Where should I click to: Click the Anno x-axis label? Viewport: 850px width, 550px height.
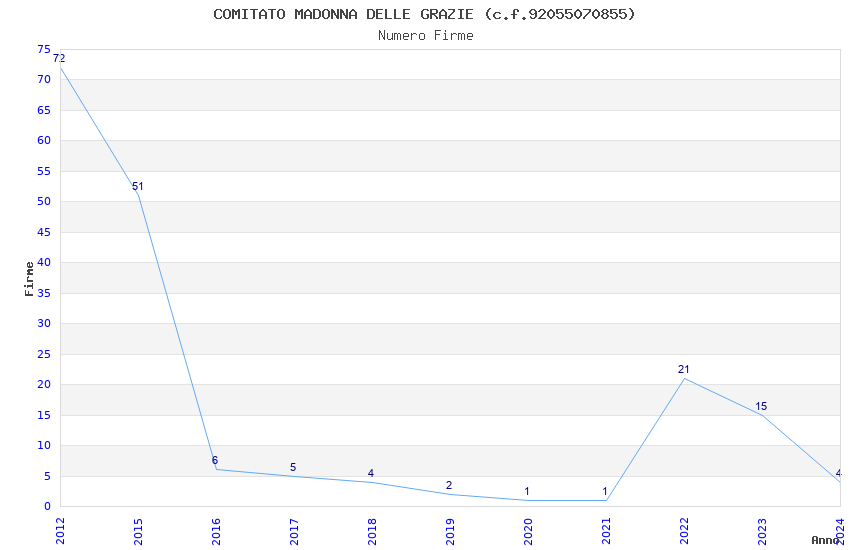tap(825, 540)
